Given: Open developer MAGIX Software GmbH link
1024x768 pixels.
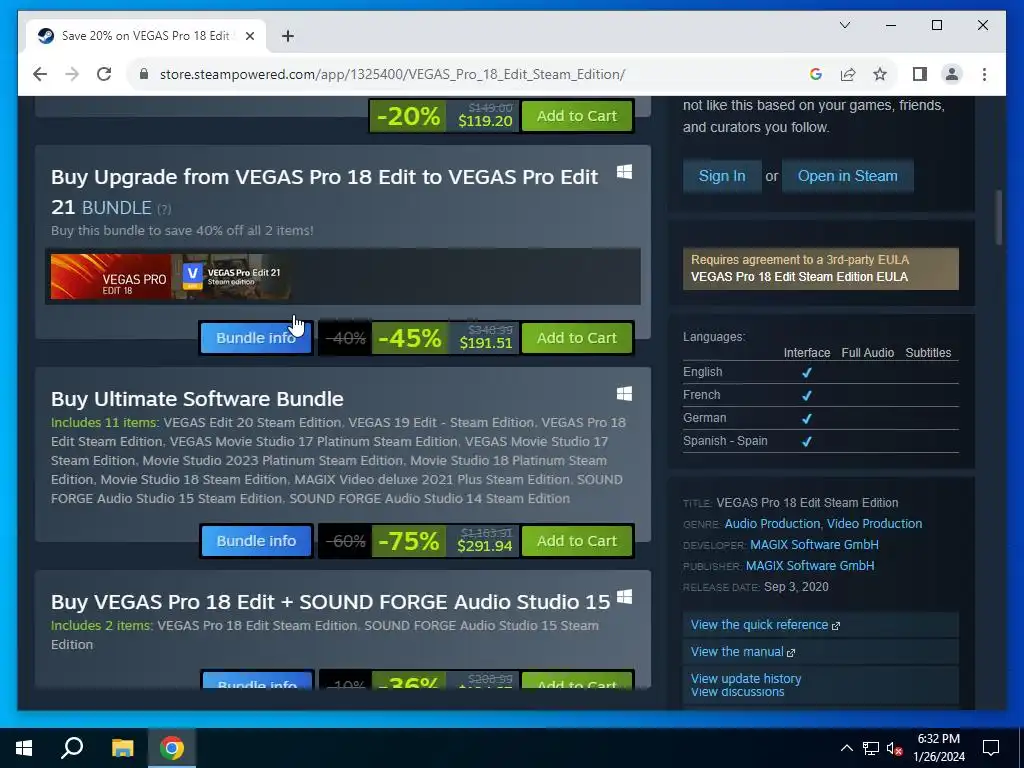Looking at the screenshot, I should [814, 545].
